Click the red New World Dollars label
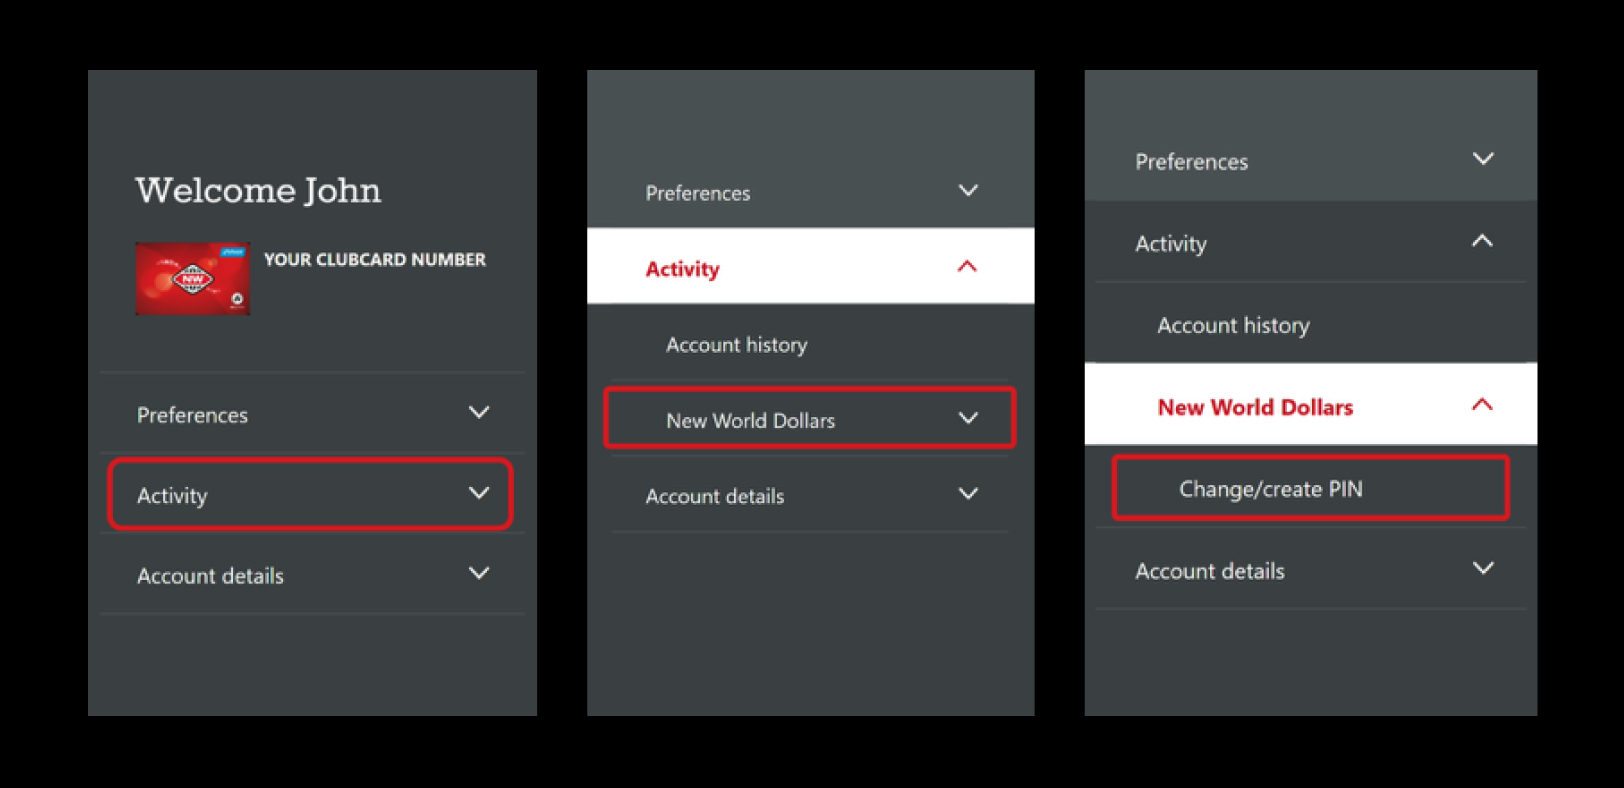 tap(1255, 407)
